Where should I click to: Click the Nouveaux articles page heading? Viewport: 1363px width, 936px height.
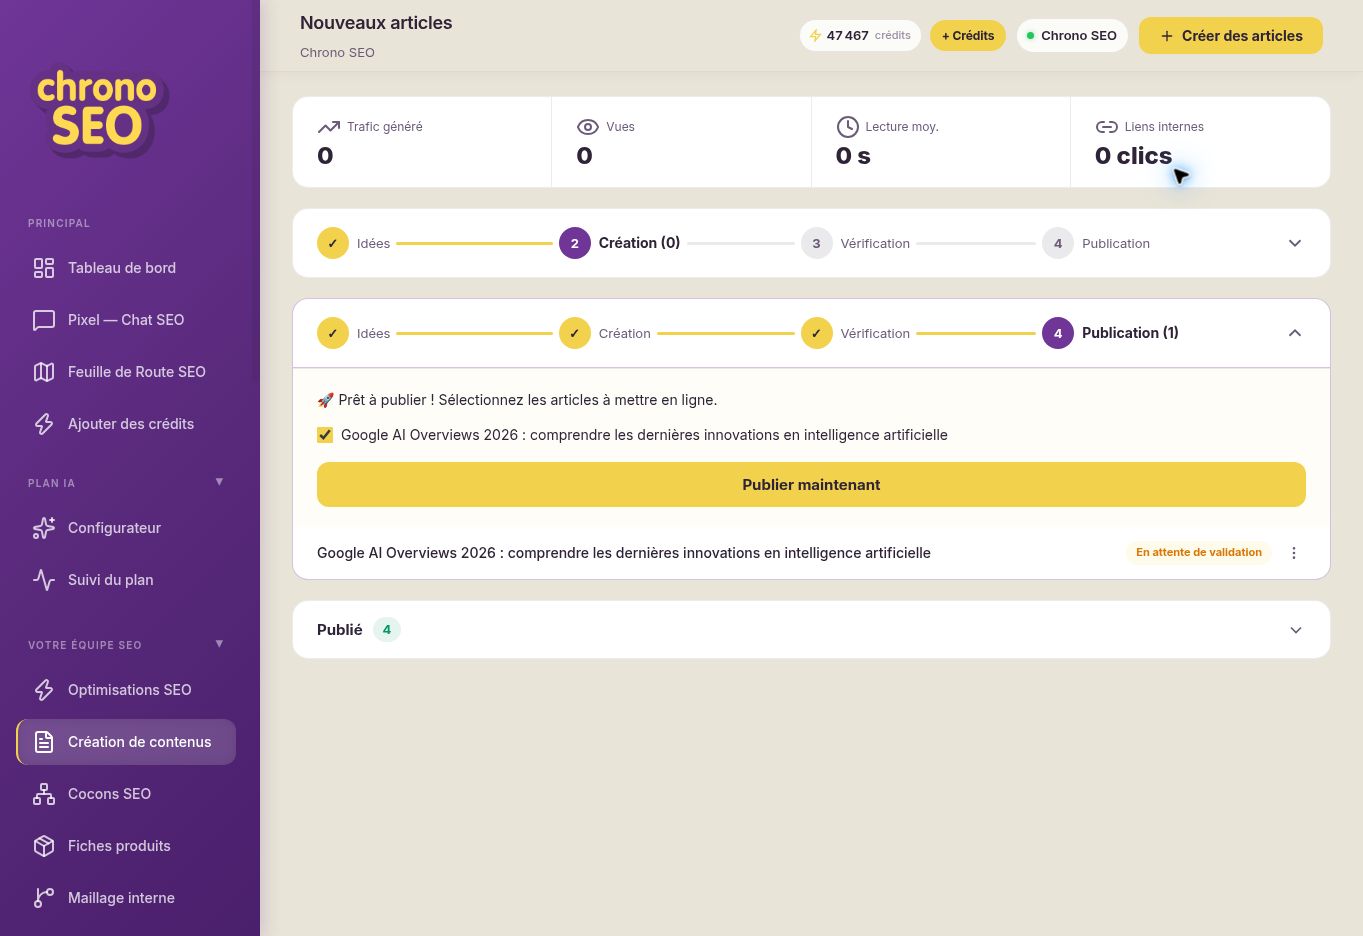(376, 23)
